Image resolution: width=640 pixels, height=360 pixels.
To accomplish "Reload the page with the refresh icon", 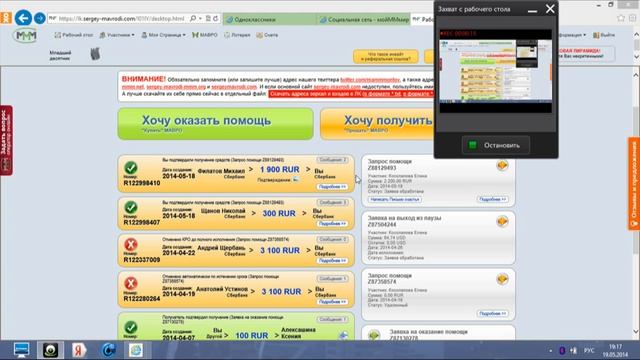I will click(x=216, y=18).
